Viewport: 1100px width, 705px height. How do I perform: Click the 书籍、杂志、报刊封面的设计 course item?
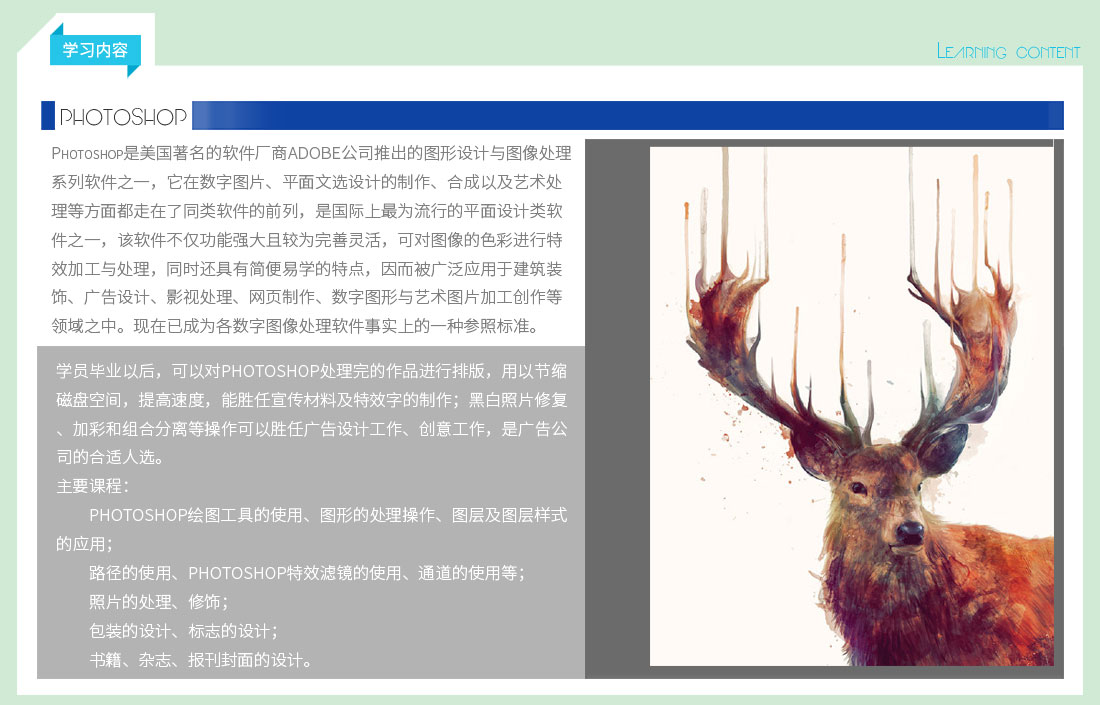click(200, 660)
